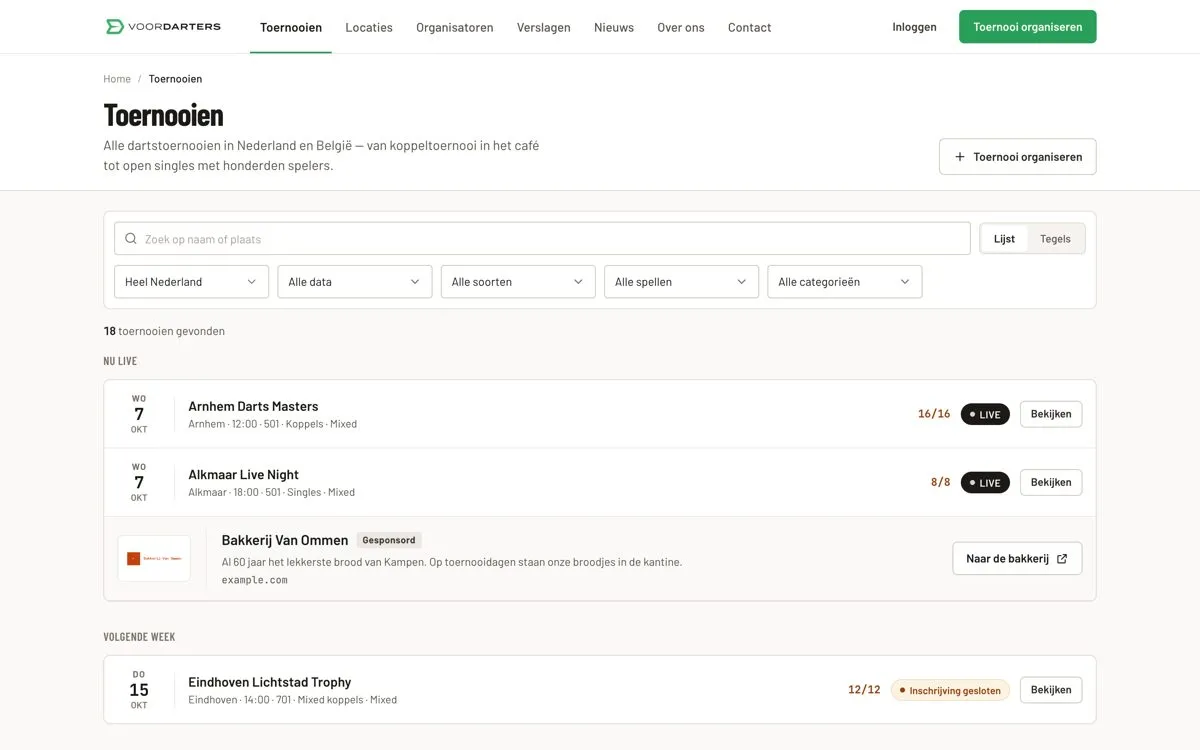Click the 12/12 participant count

click(x=864, y=690)
